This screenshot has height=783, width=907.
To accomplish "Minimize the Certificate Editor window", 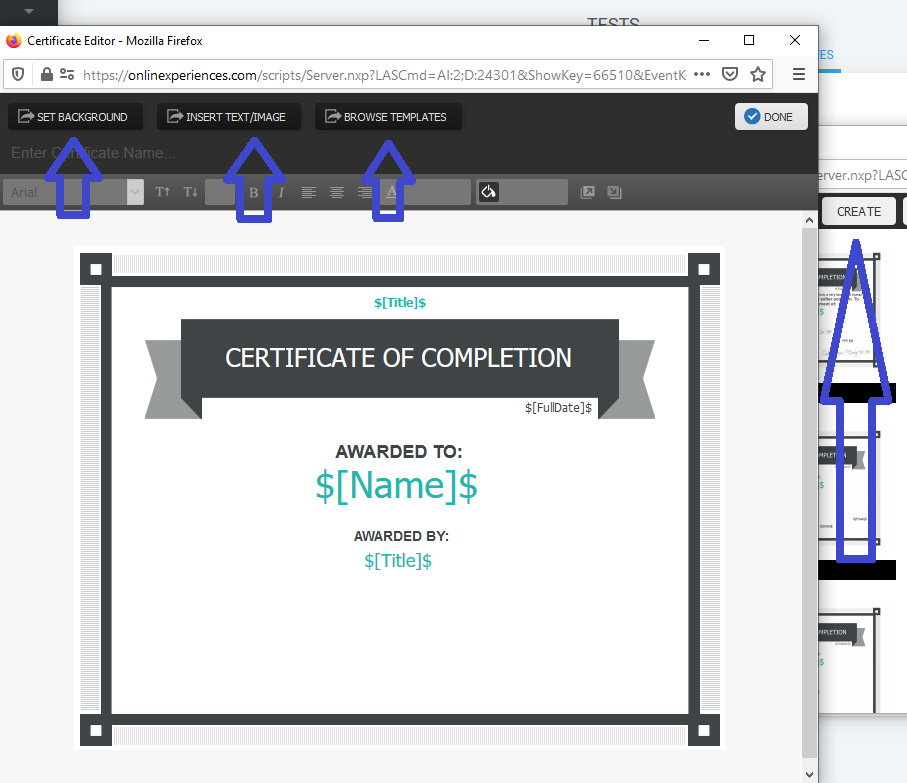I will pyautogui.click(x=704, y=40).
